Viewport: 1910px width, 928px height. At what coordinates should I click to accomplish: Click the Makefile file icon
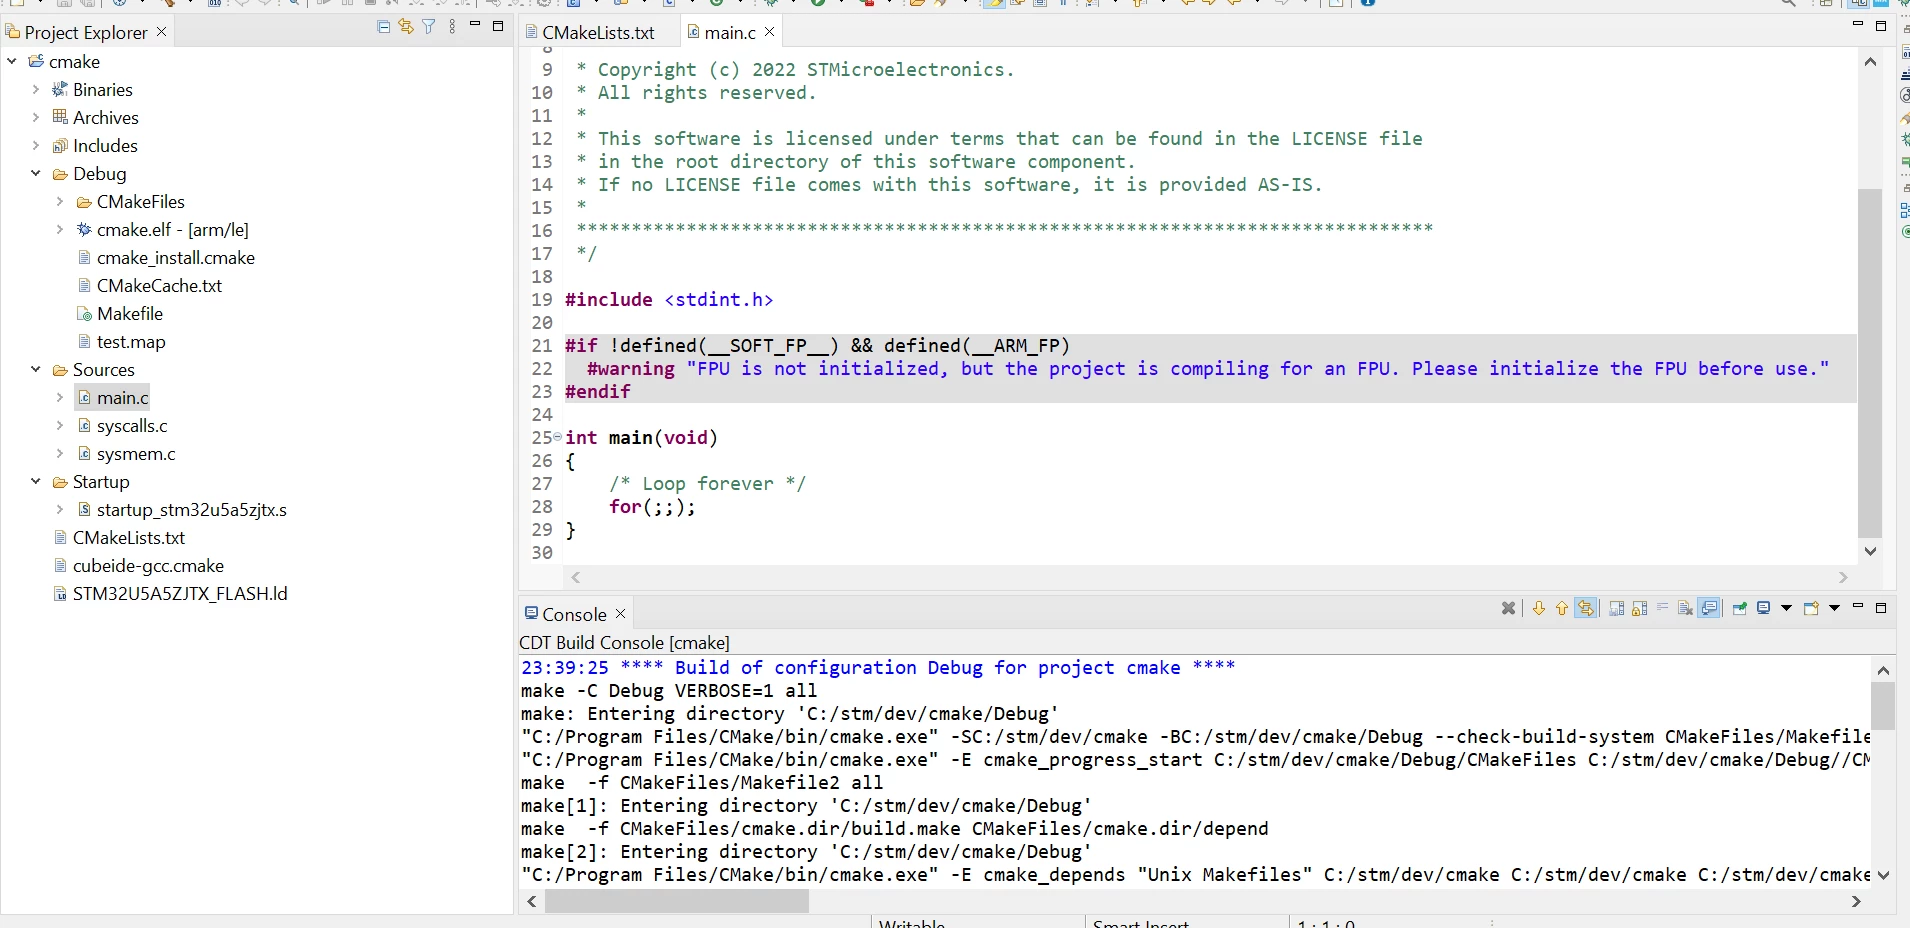[84, 313]
